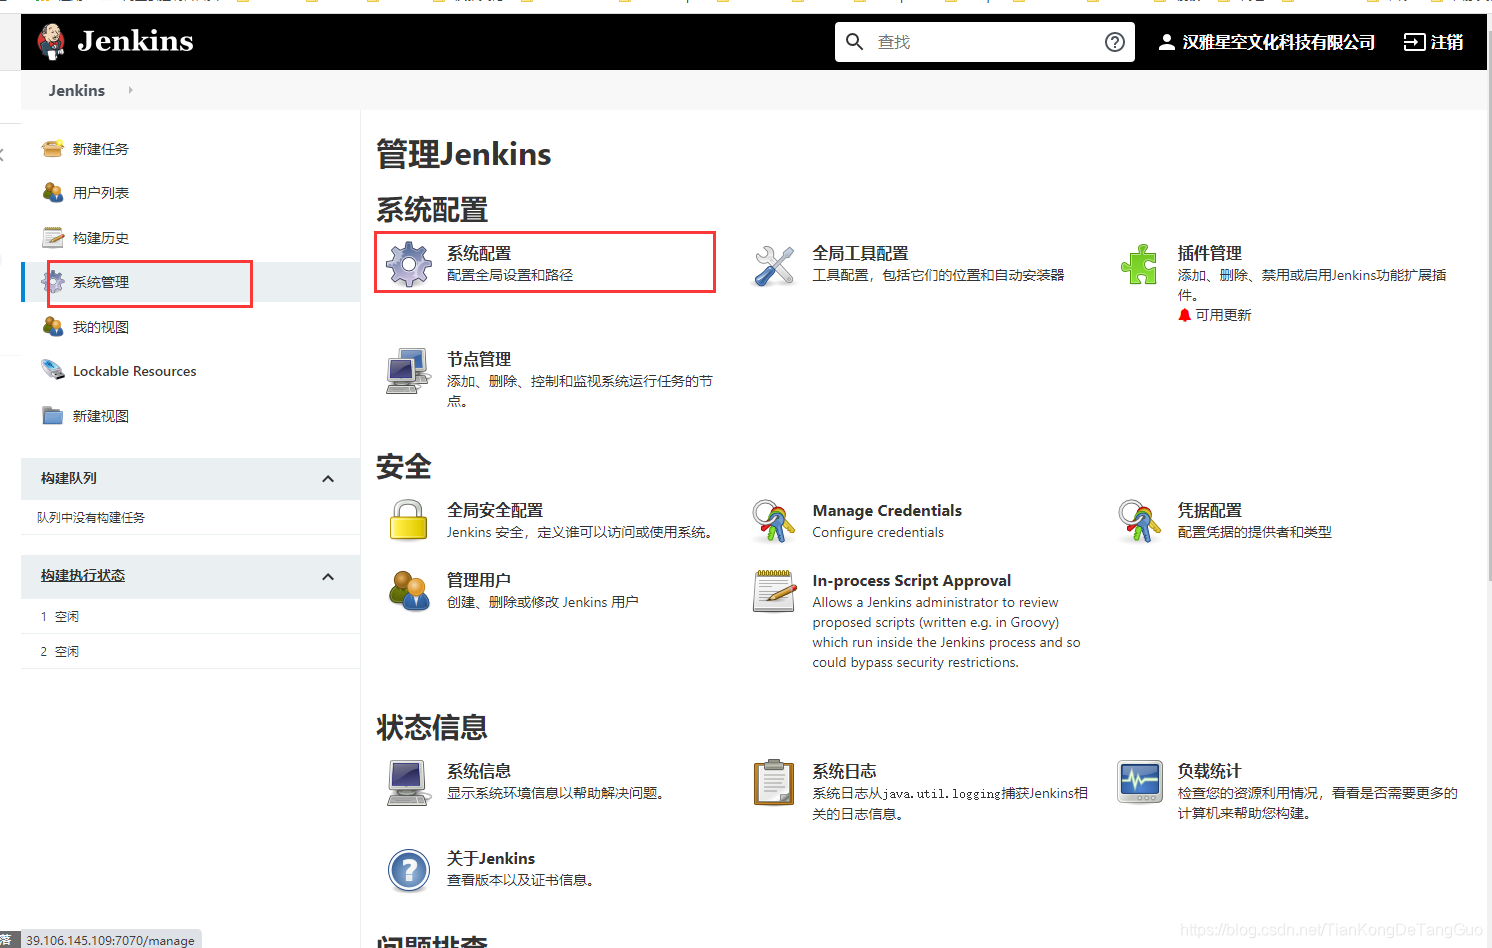Click the 关于Jenkins question mark icon
The width and height of the screenshot is (1492, 948).
408,870
